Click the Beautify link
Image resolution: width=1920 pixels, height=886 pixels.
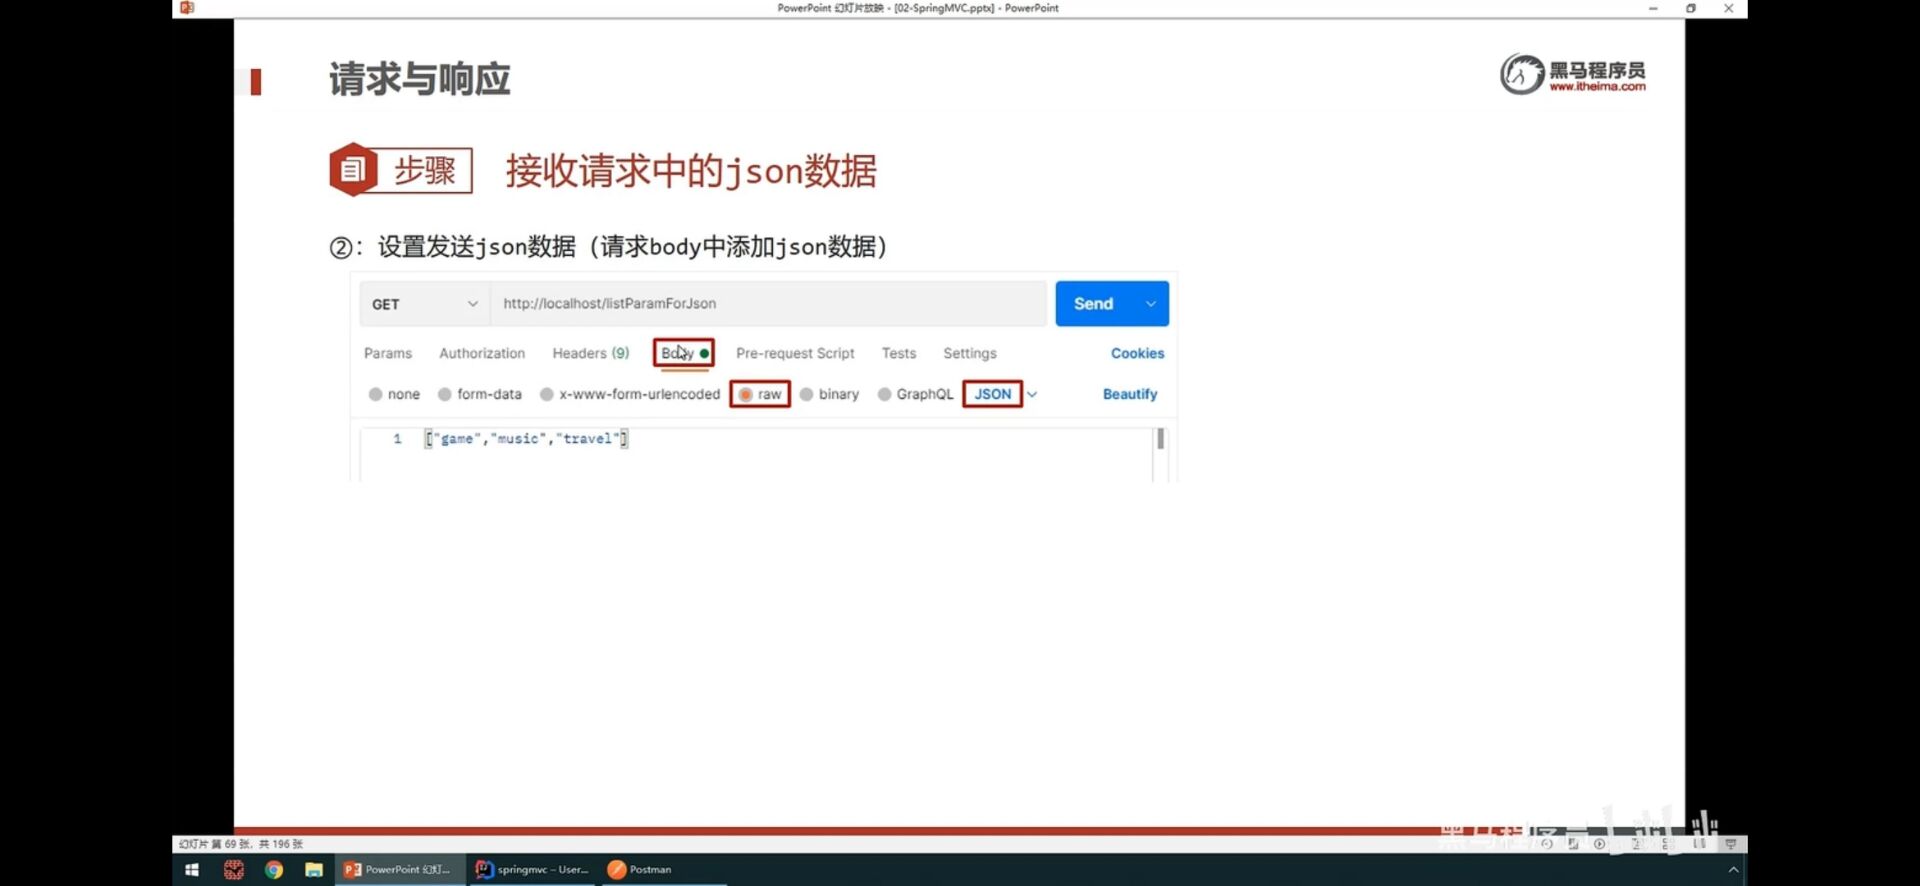point(1130,394)
